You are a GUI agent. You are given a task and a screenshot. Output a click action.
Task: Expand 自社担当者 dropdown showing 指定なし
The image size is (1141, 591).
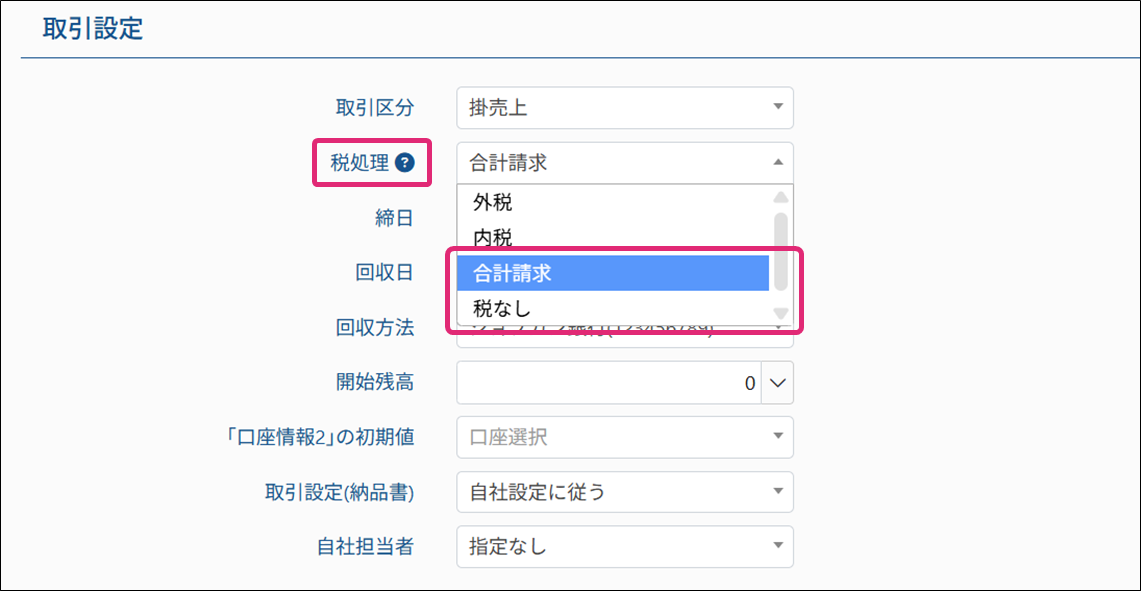point(624,547)
